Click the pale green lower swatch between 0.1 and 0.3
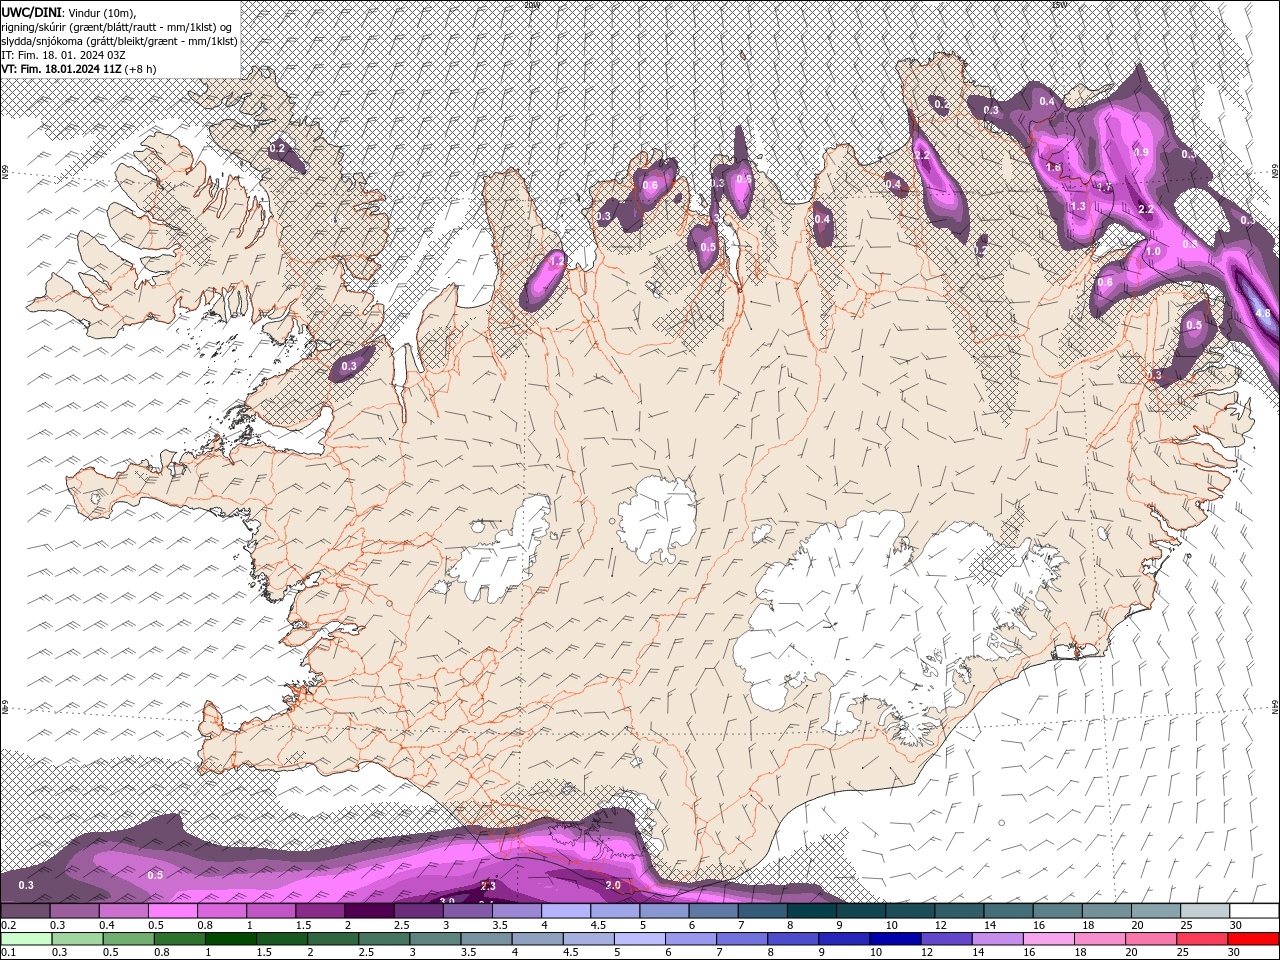This screenshot has width=1280, height=960. pyautogui.click(x=26, y=939)
